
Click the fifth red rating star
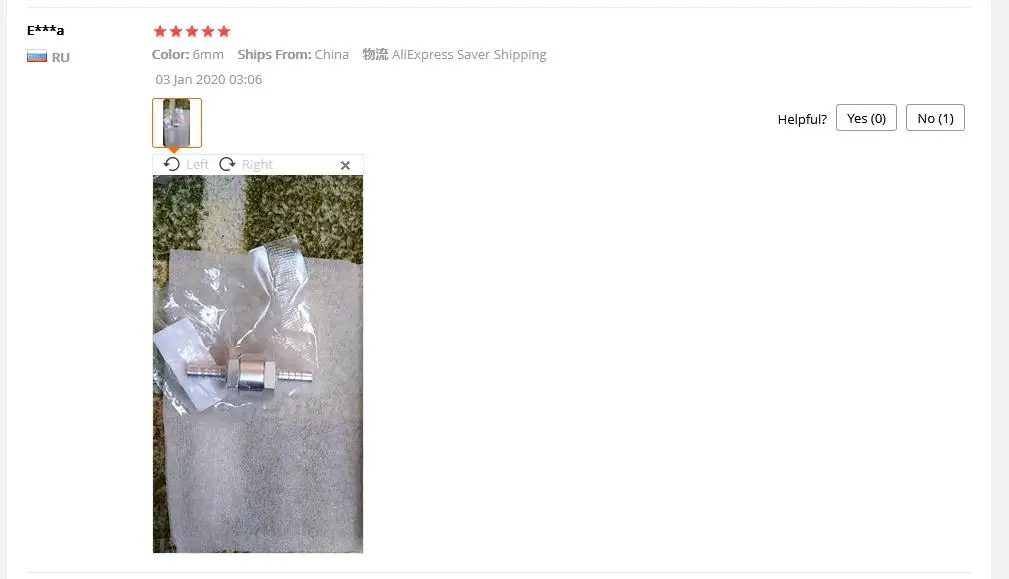(x=224, y=31)
